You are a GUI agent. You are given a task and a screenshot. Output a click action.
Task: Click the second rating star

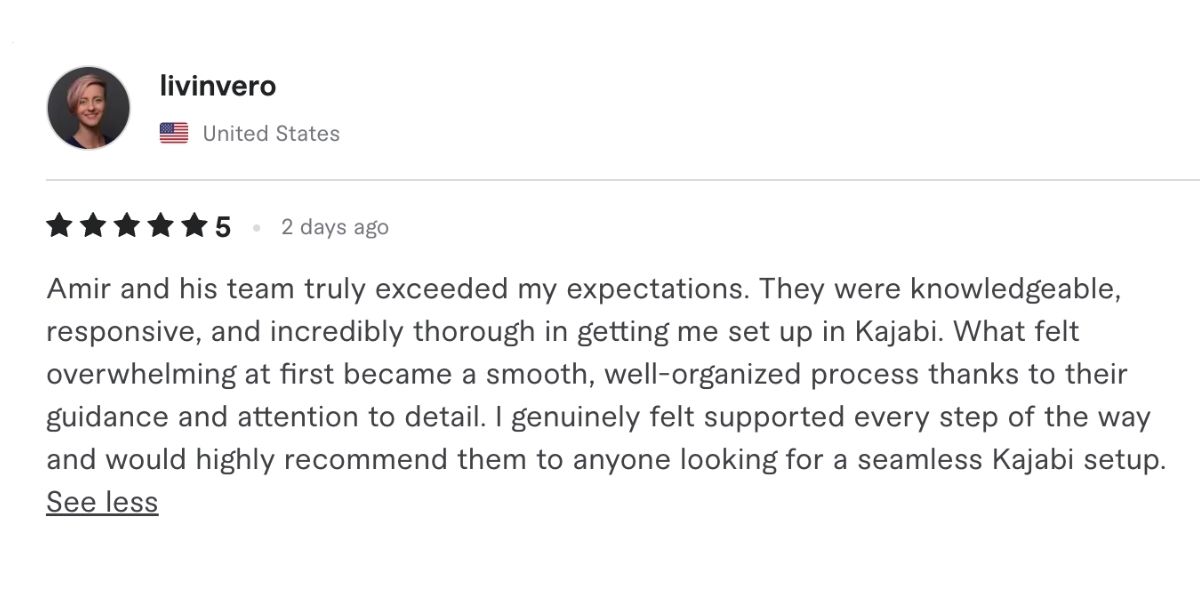click(x=93, y=227)
